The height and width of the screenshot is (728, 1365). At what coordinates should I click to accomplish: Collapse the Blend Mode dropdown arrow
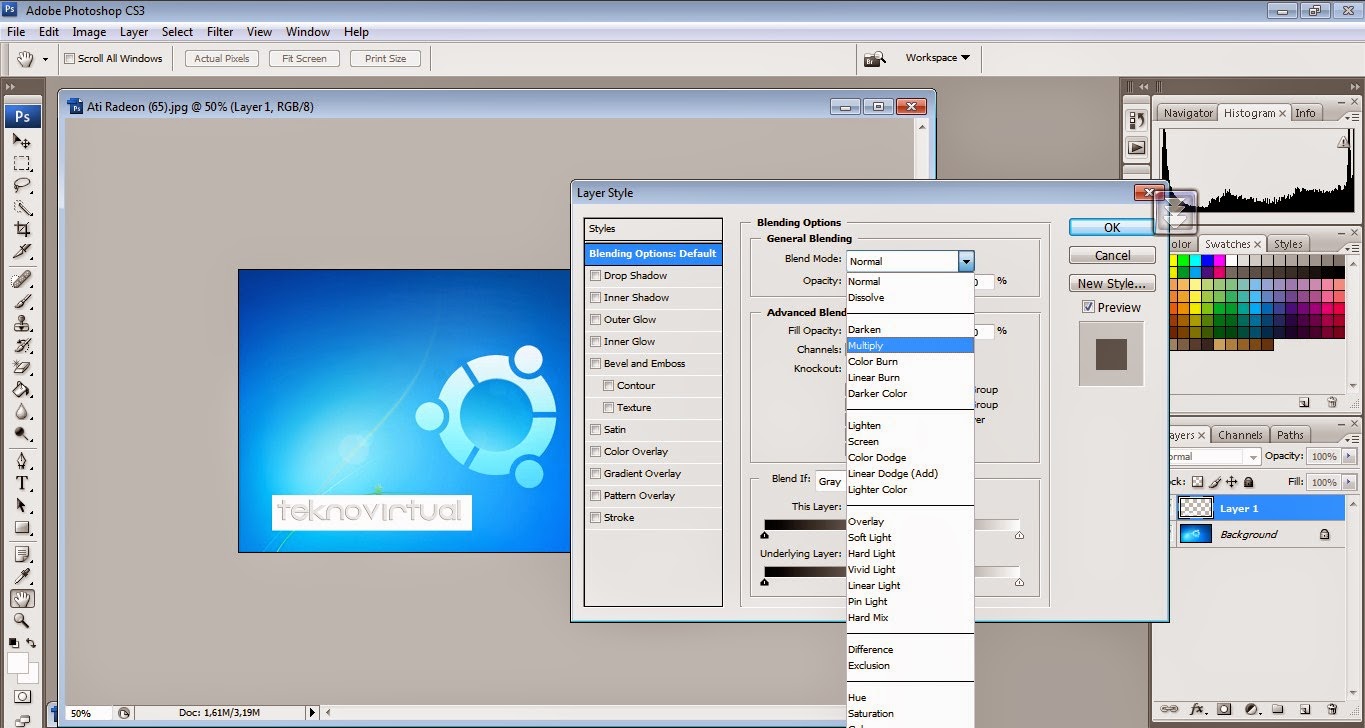pyautogui.click(x=965, y=261)
